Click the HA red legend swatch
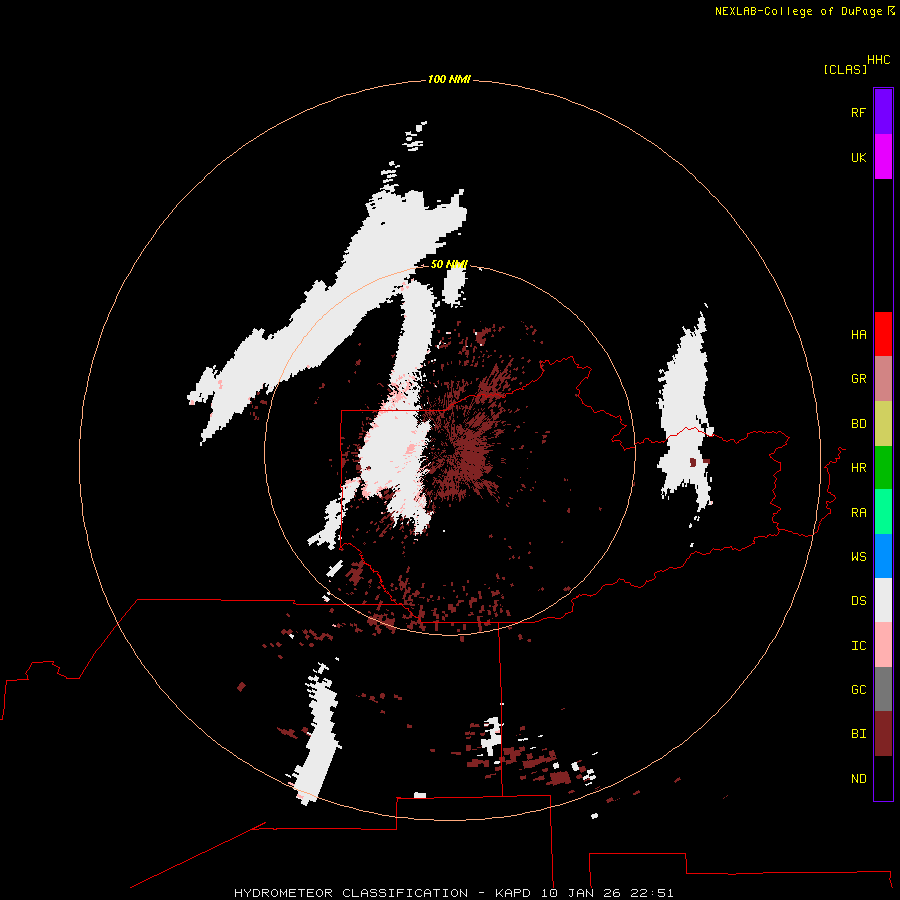The image size is (900, 900). point(883,334)
